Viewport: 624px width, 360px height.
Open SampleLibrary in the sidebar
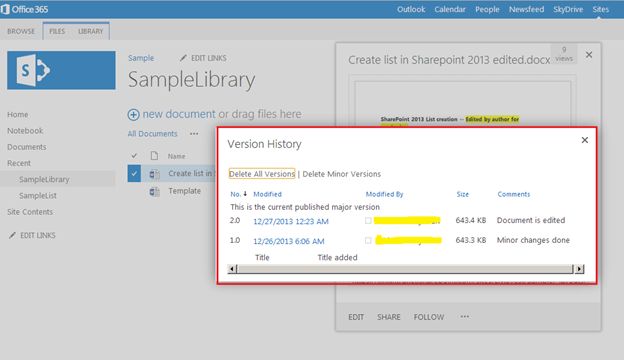[x=44, y=179]
